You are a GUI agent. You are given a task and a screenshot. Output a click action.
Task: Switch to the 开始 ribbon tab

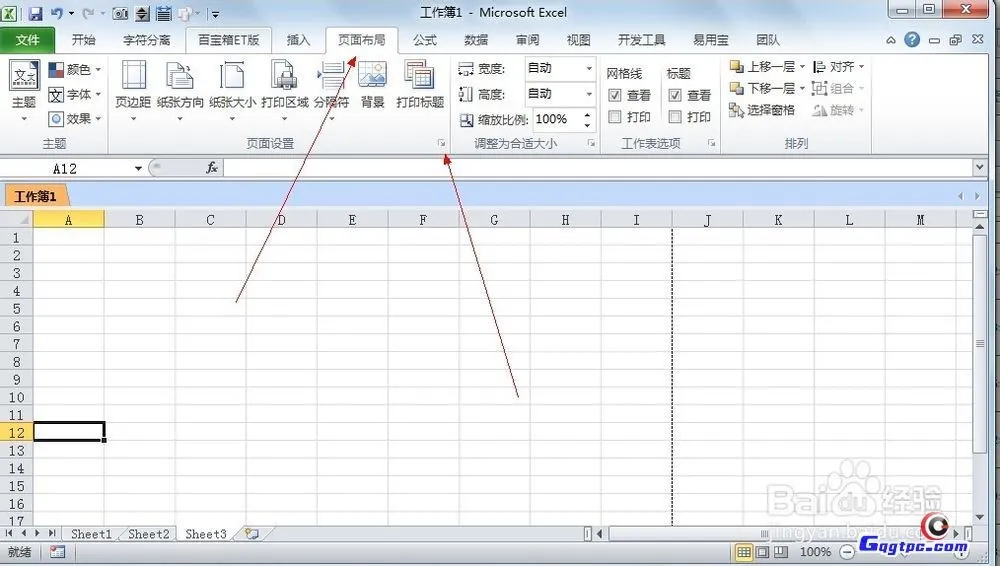point(84,40)
